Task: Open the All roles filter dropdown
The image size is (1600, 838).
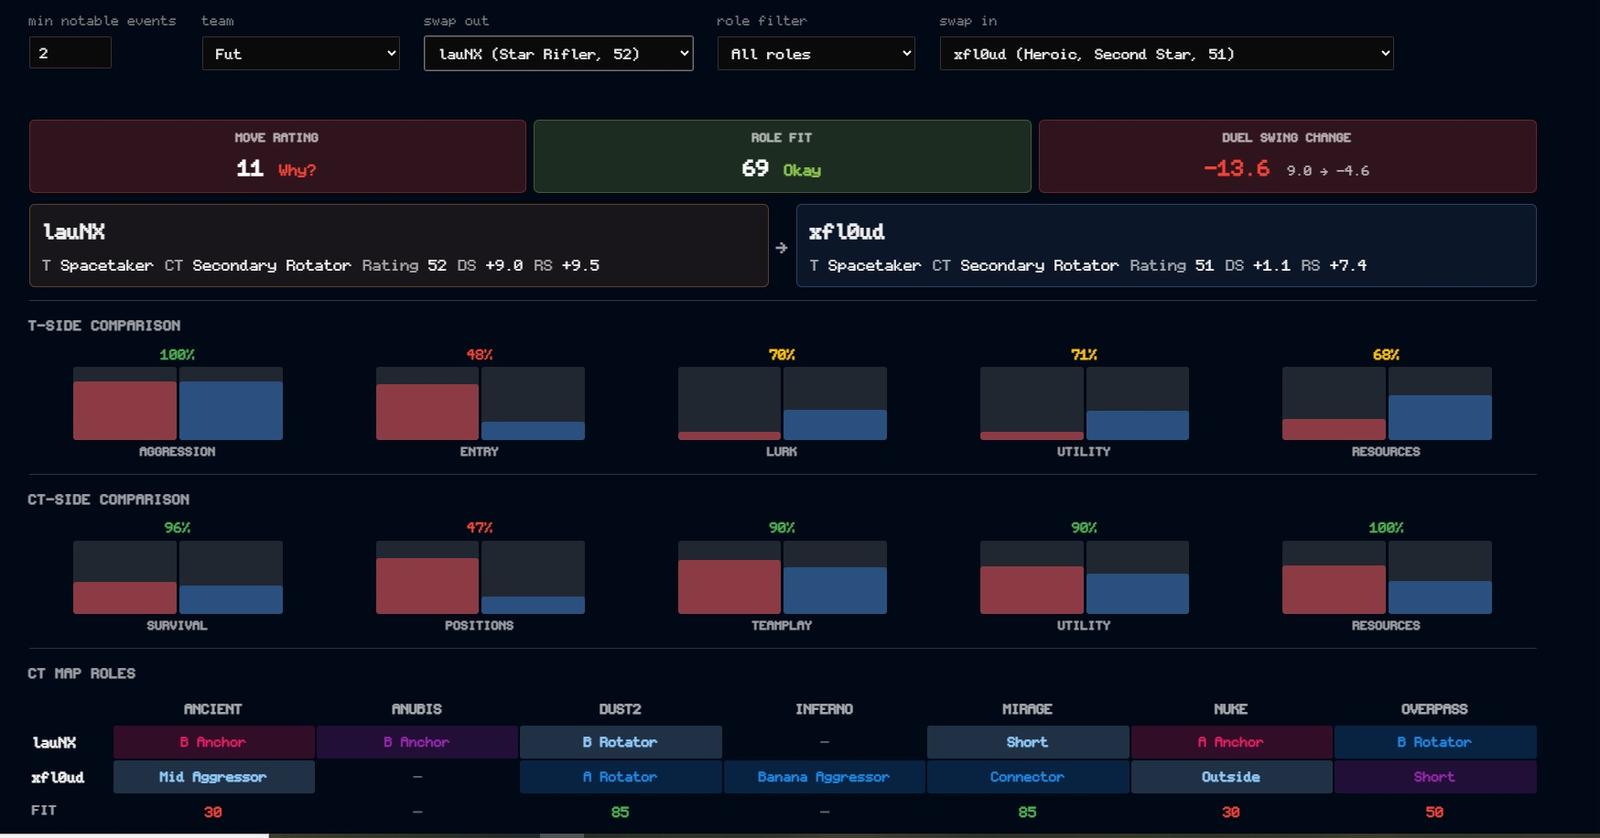Action: click(x=816, y=54)
